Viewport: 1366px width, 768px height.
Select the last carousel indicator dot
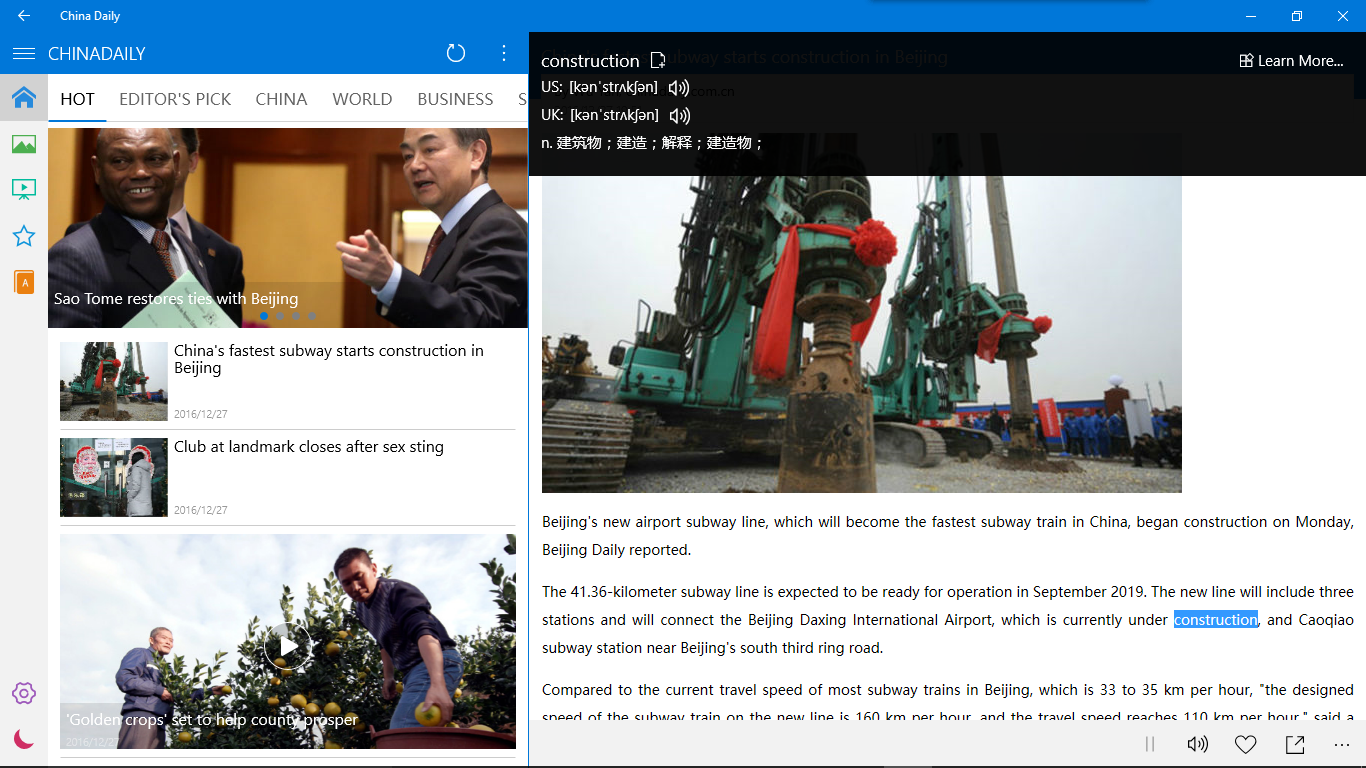pos(312,316)
